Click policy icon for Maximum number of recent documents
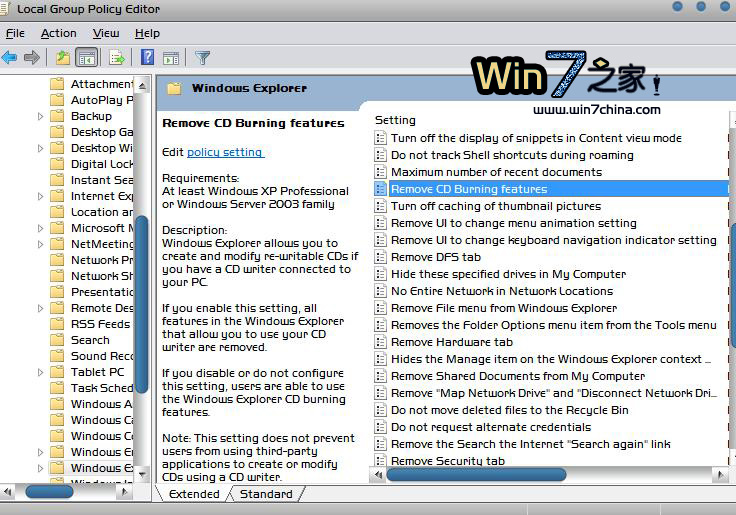 coord(380,172)
